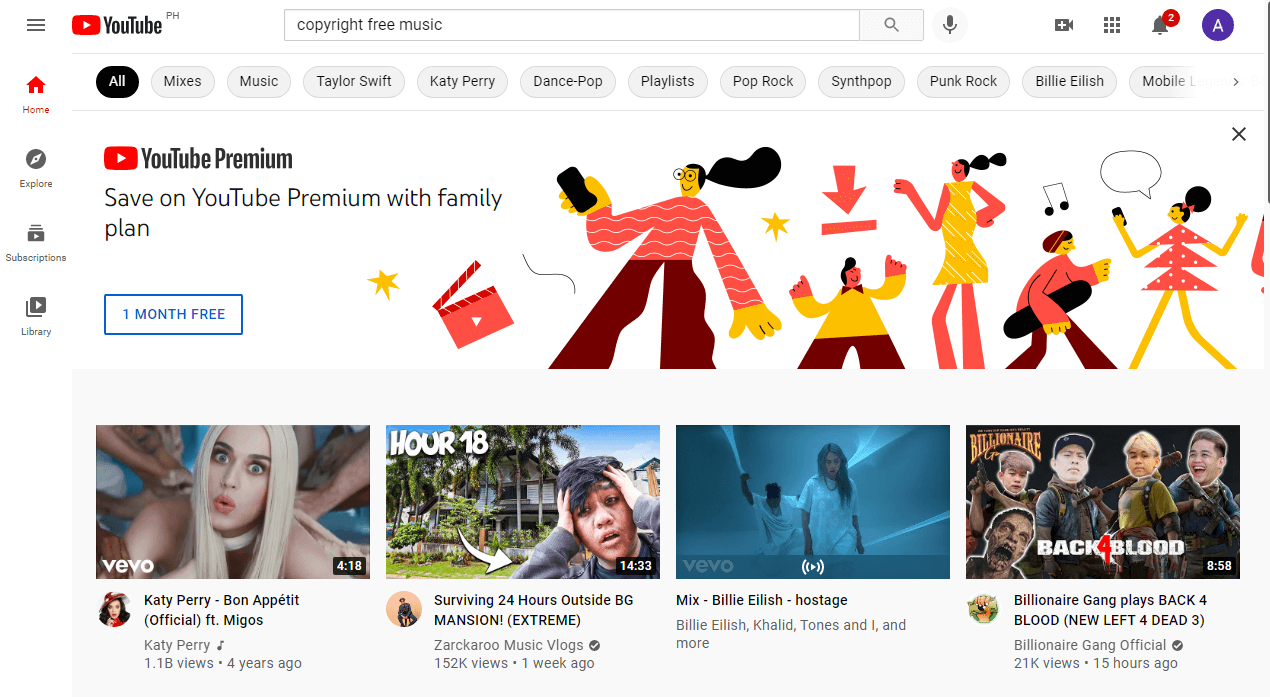
Task: Click the search magnifier button
Action: pyautogui.click(x=891, y=25)
